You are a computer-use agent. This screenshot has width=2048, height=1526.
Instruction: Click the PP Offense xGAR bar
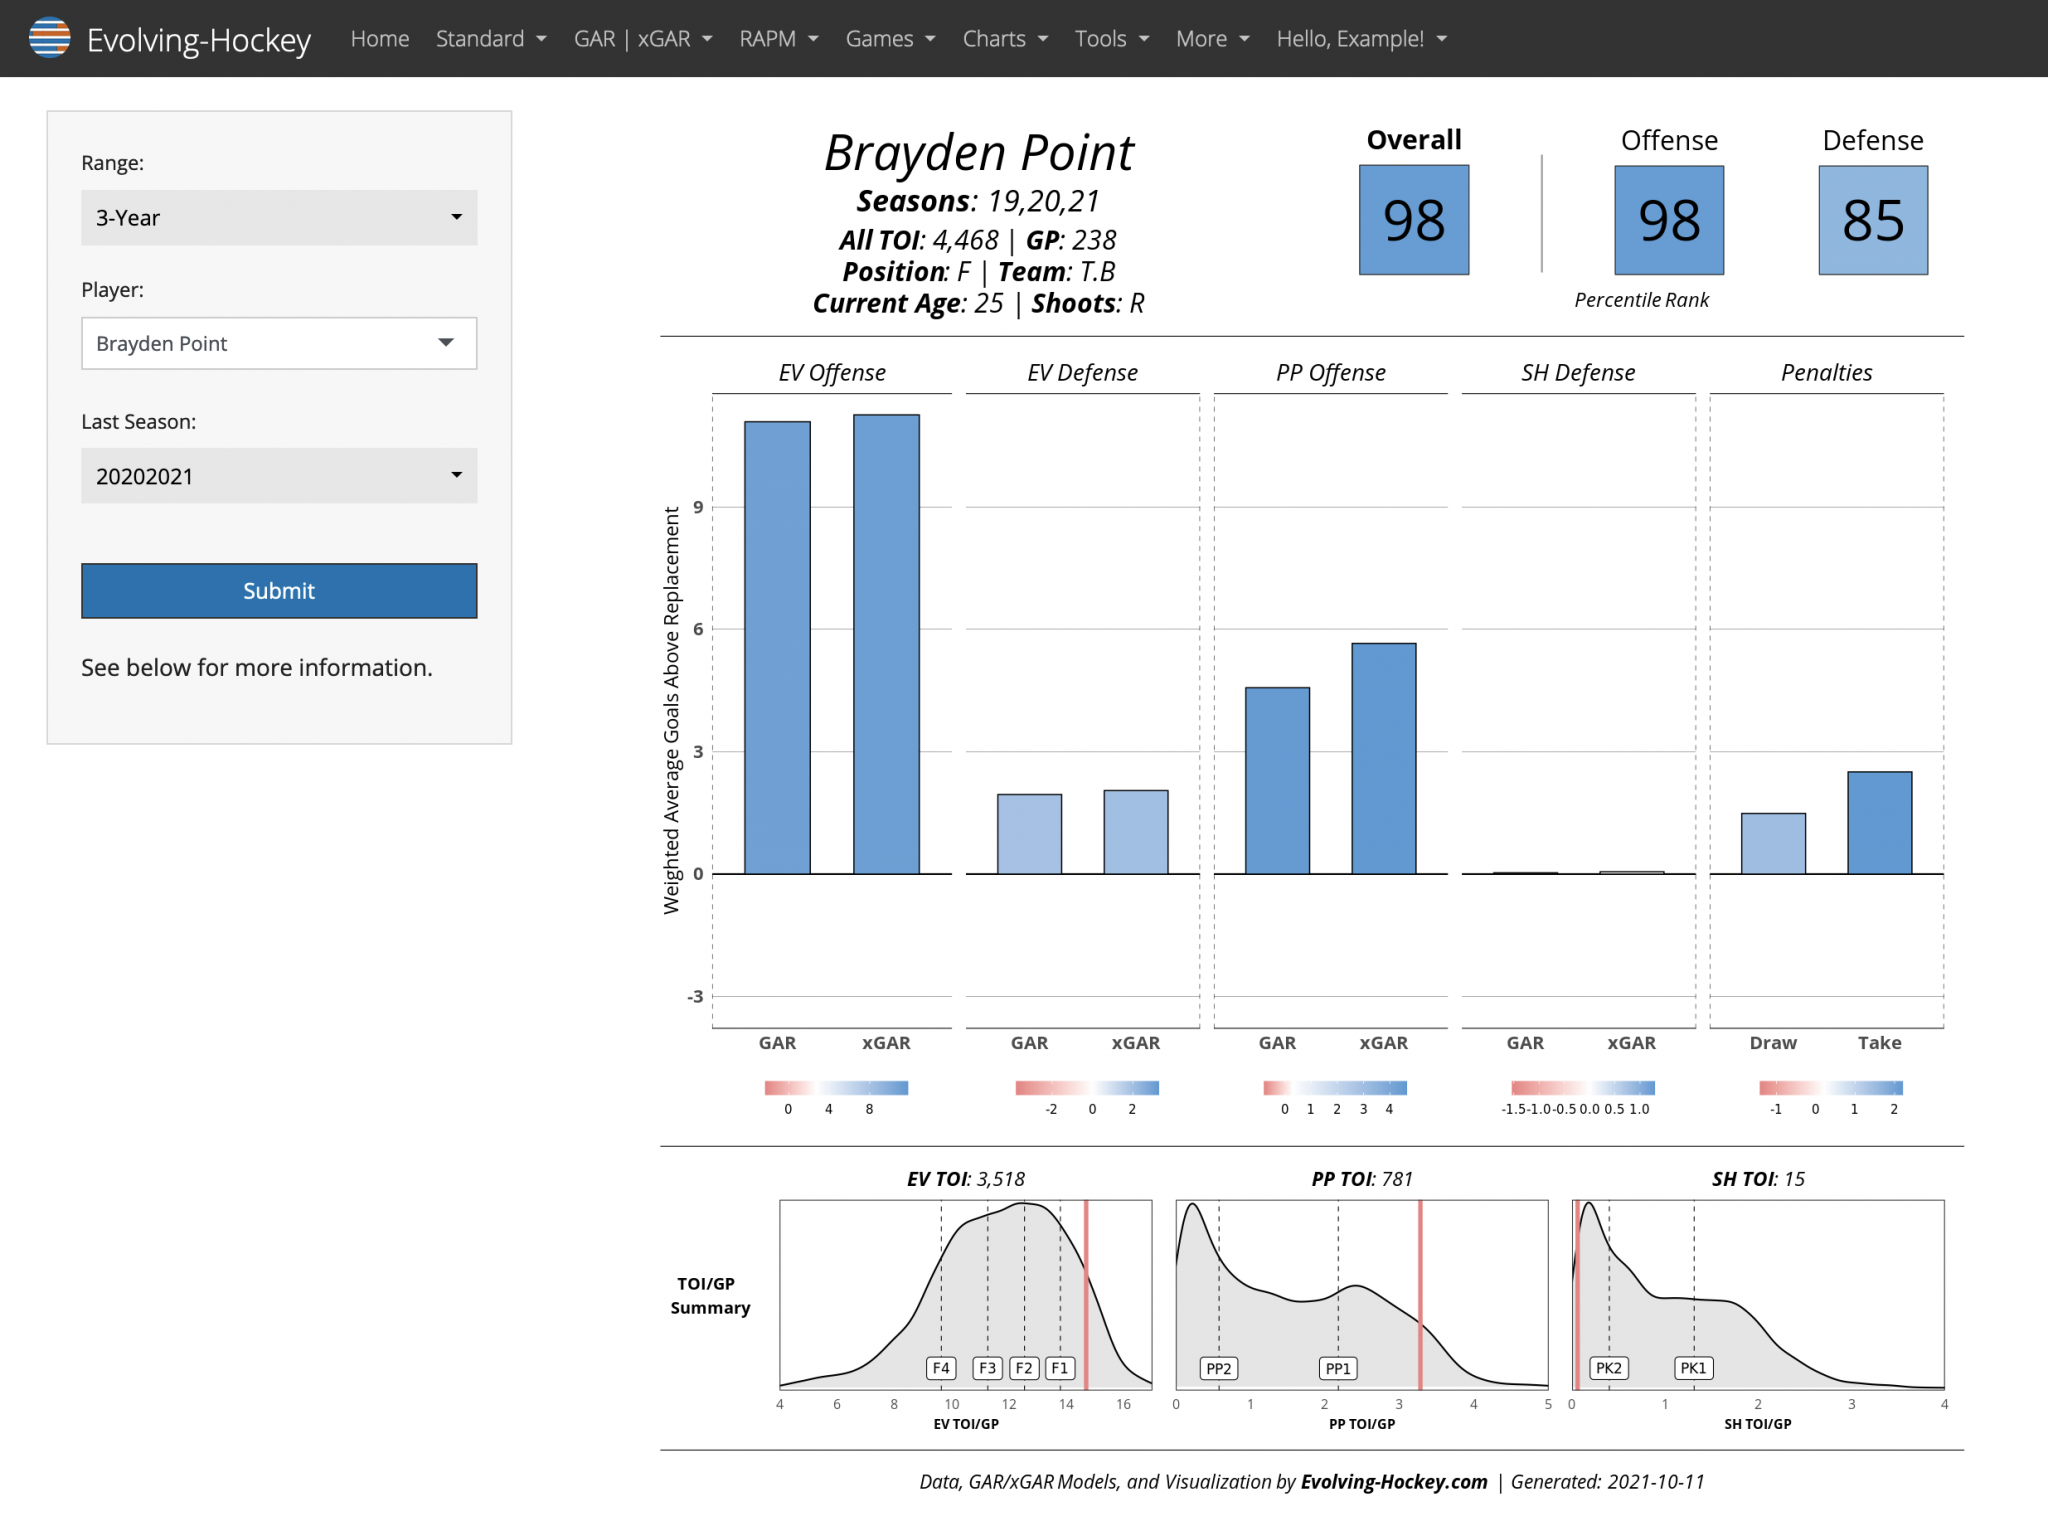[x=1383, y=758]
